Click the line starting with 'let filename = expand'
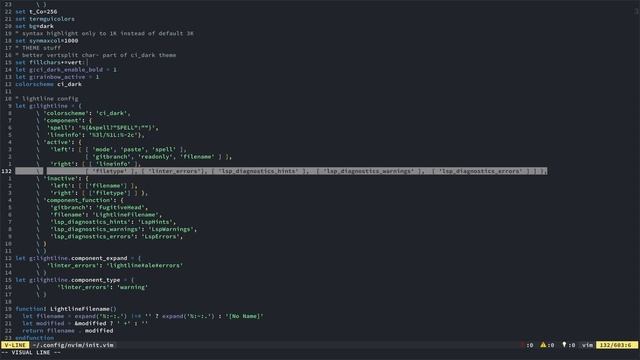The image size is (640, 360). 143,316
